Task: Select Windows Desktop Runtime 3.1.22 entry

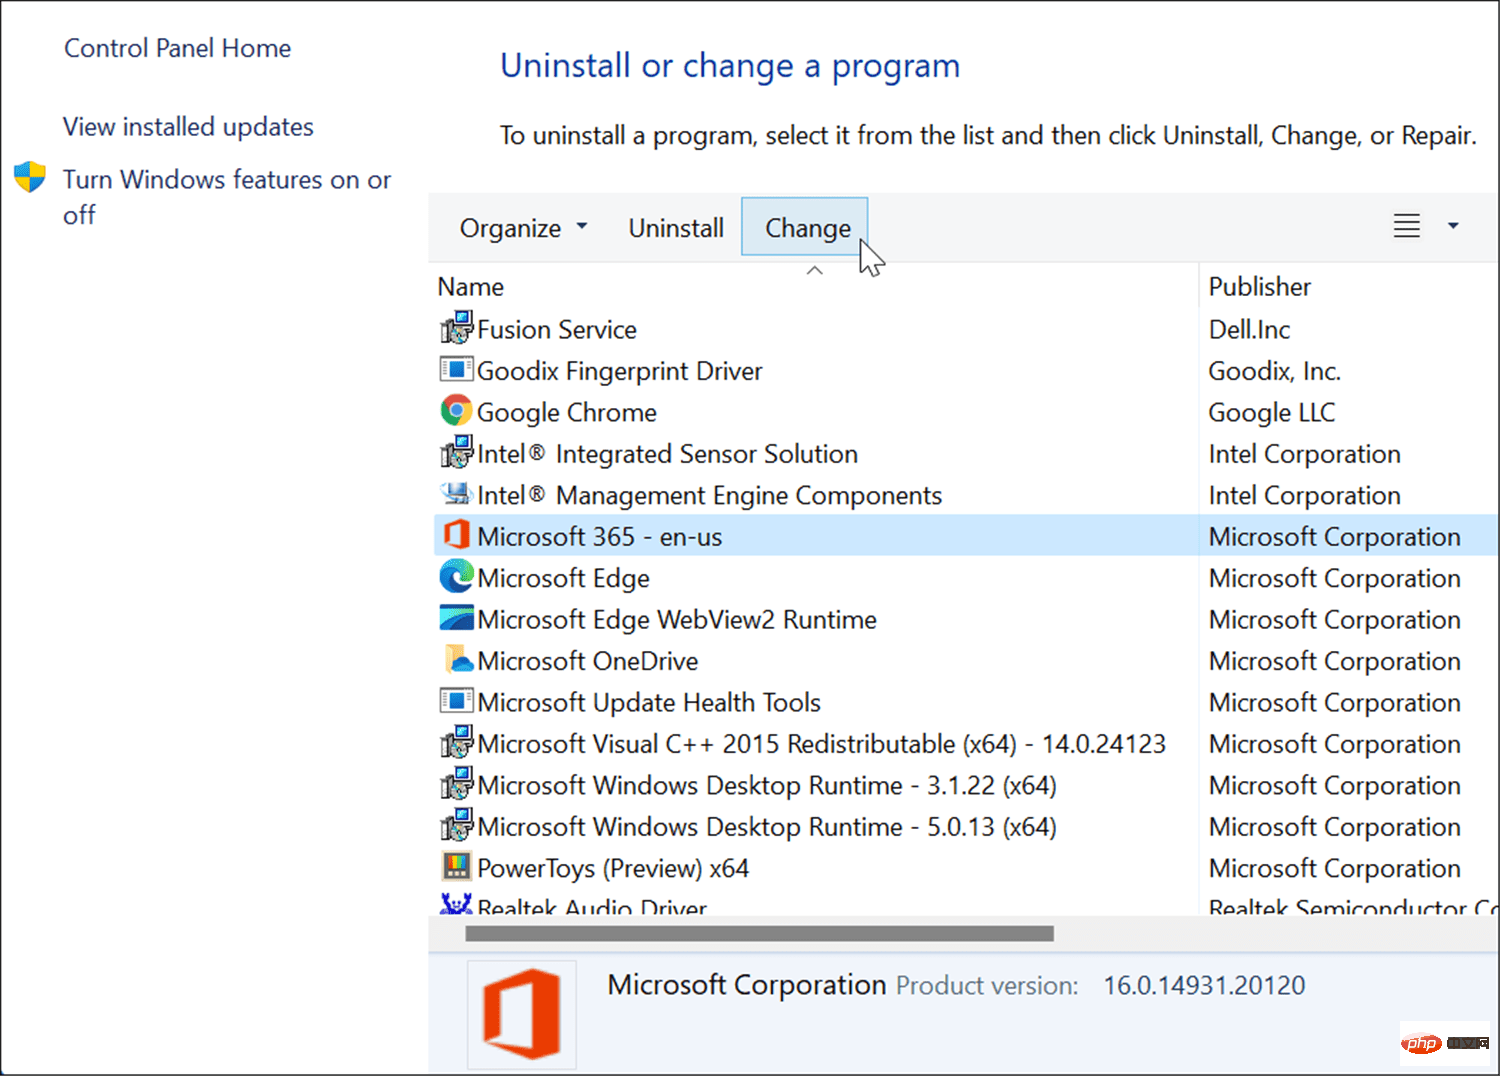Action: (767, 785)
